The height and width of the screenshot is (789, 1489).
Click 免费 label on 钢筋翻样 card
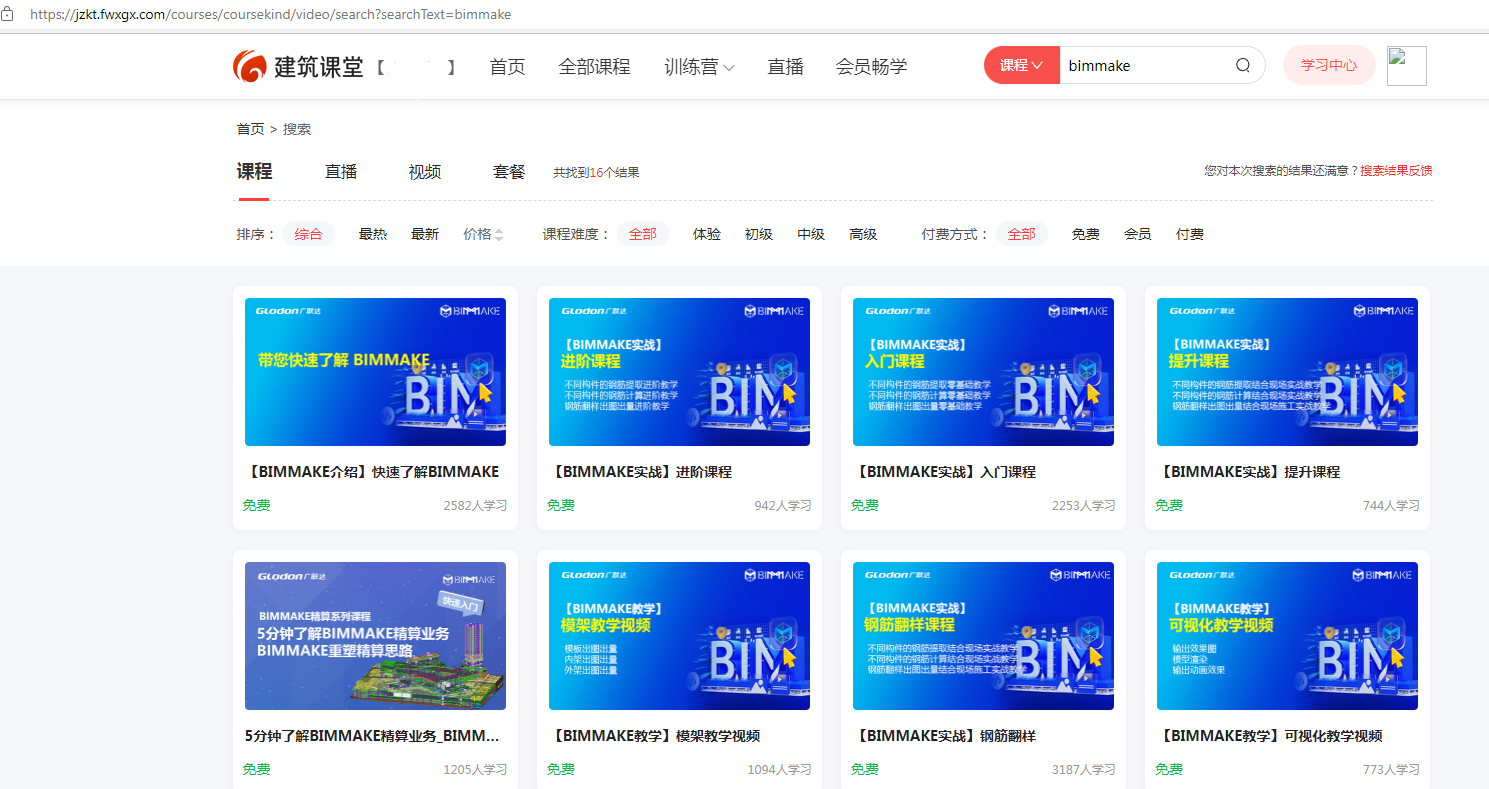pos(865,770)
